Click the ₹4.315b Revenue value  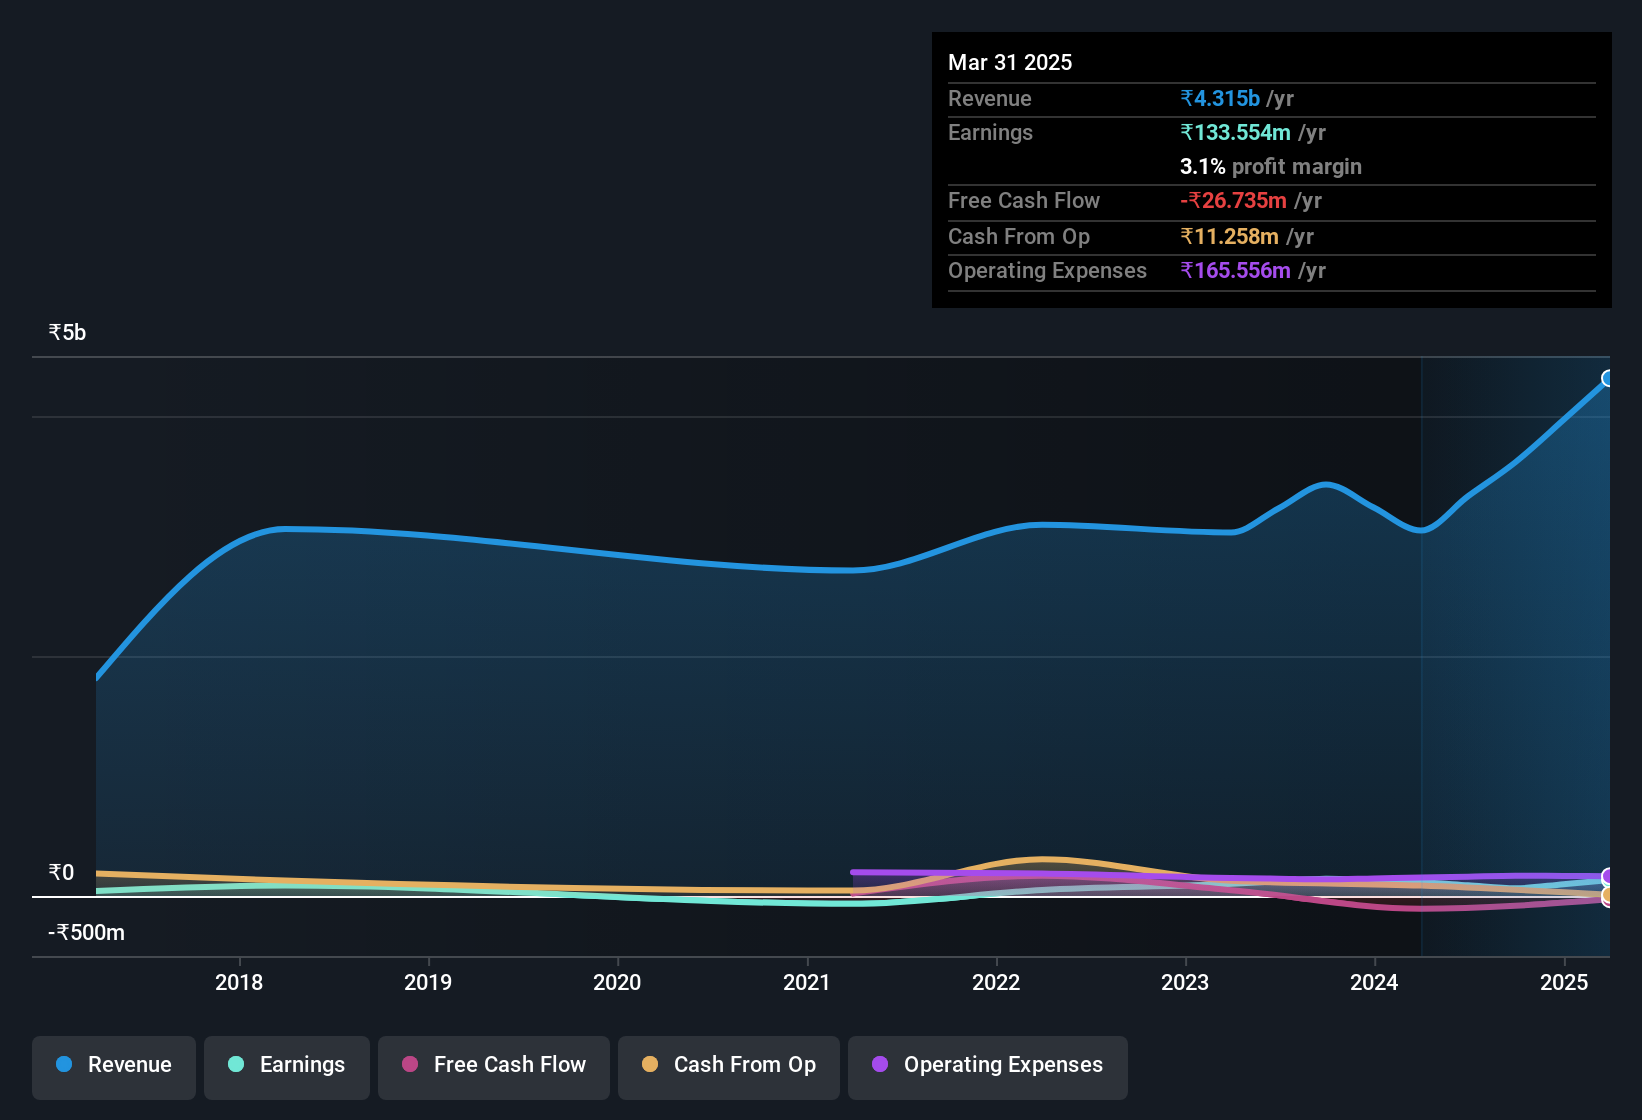[x=1220, y=98]
